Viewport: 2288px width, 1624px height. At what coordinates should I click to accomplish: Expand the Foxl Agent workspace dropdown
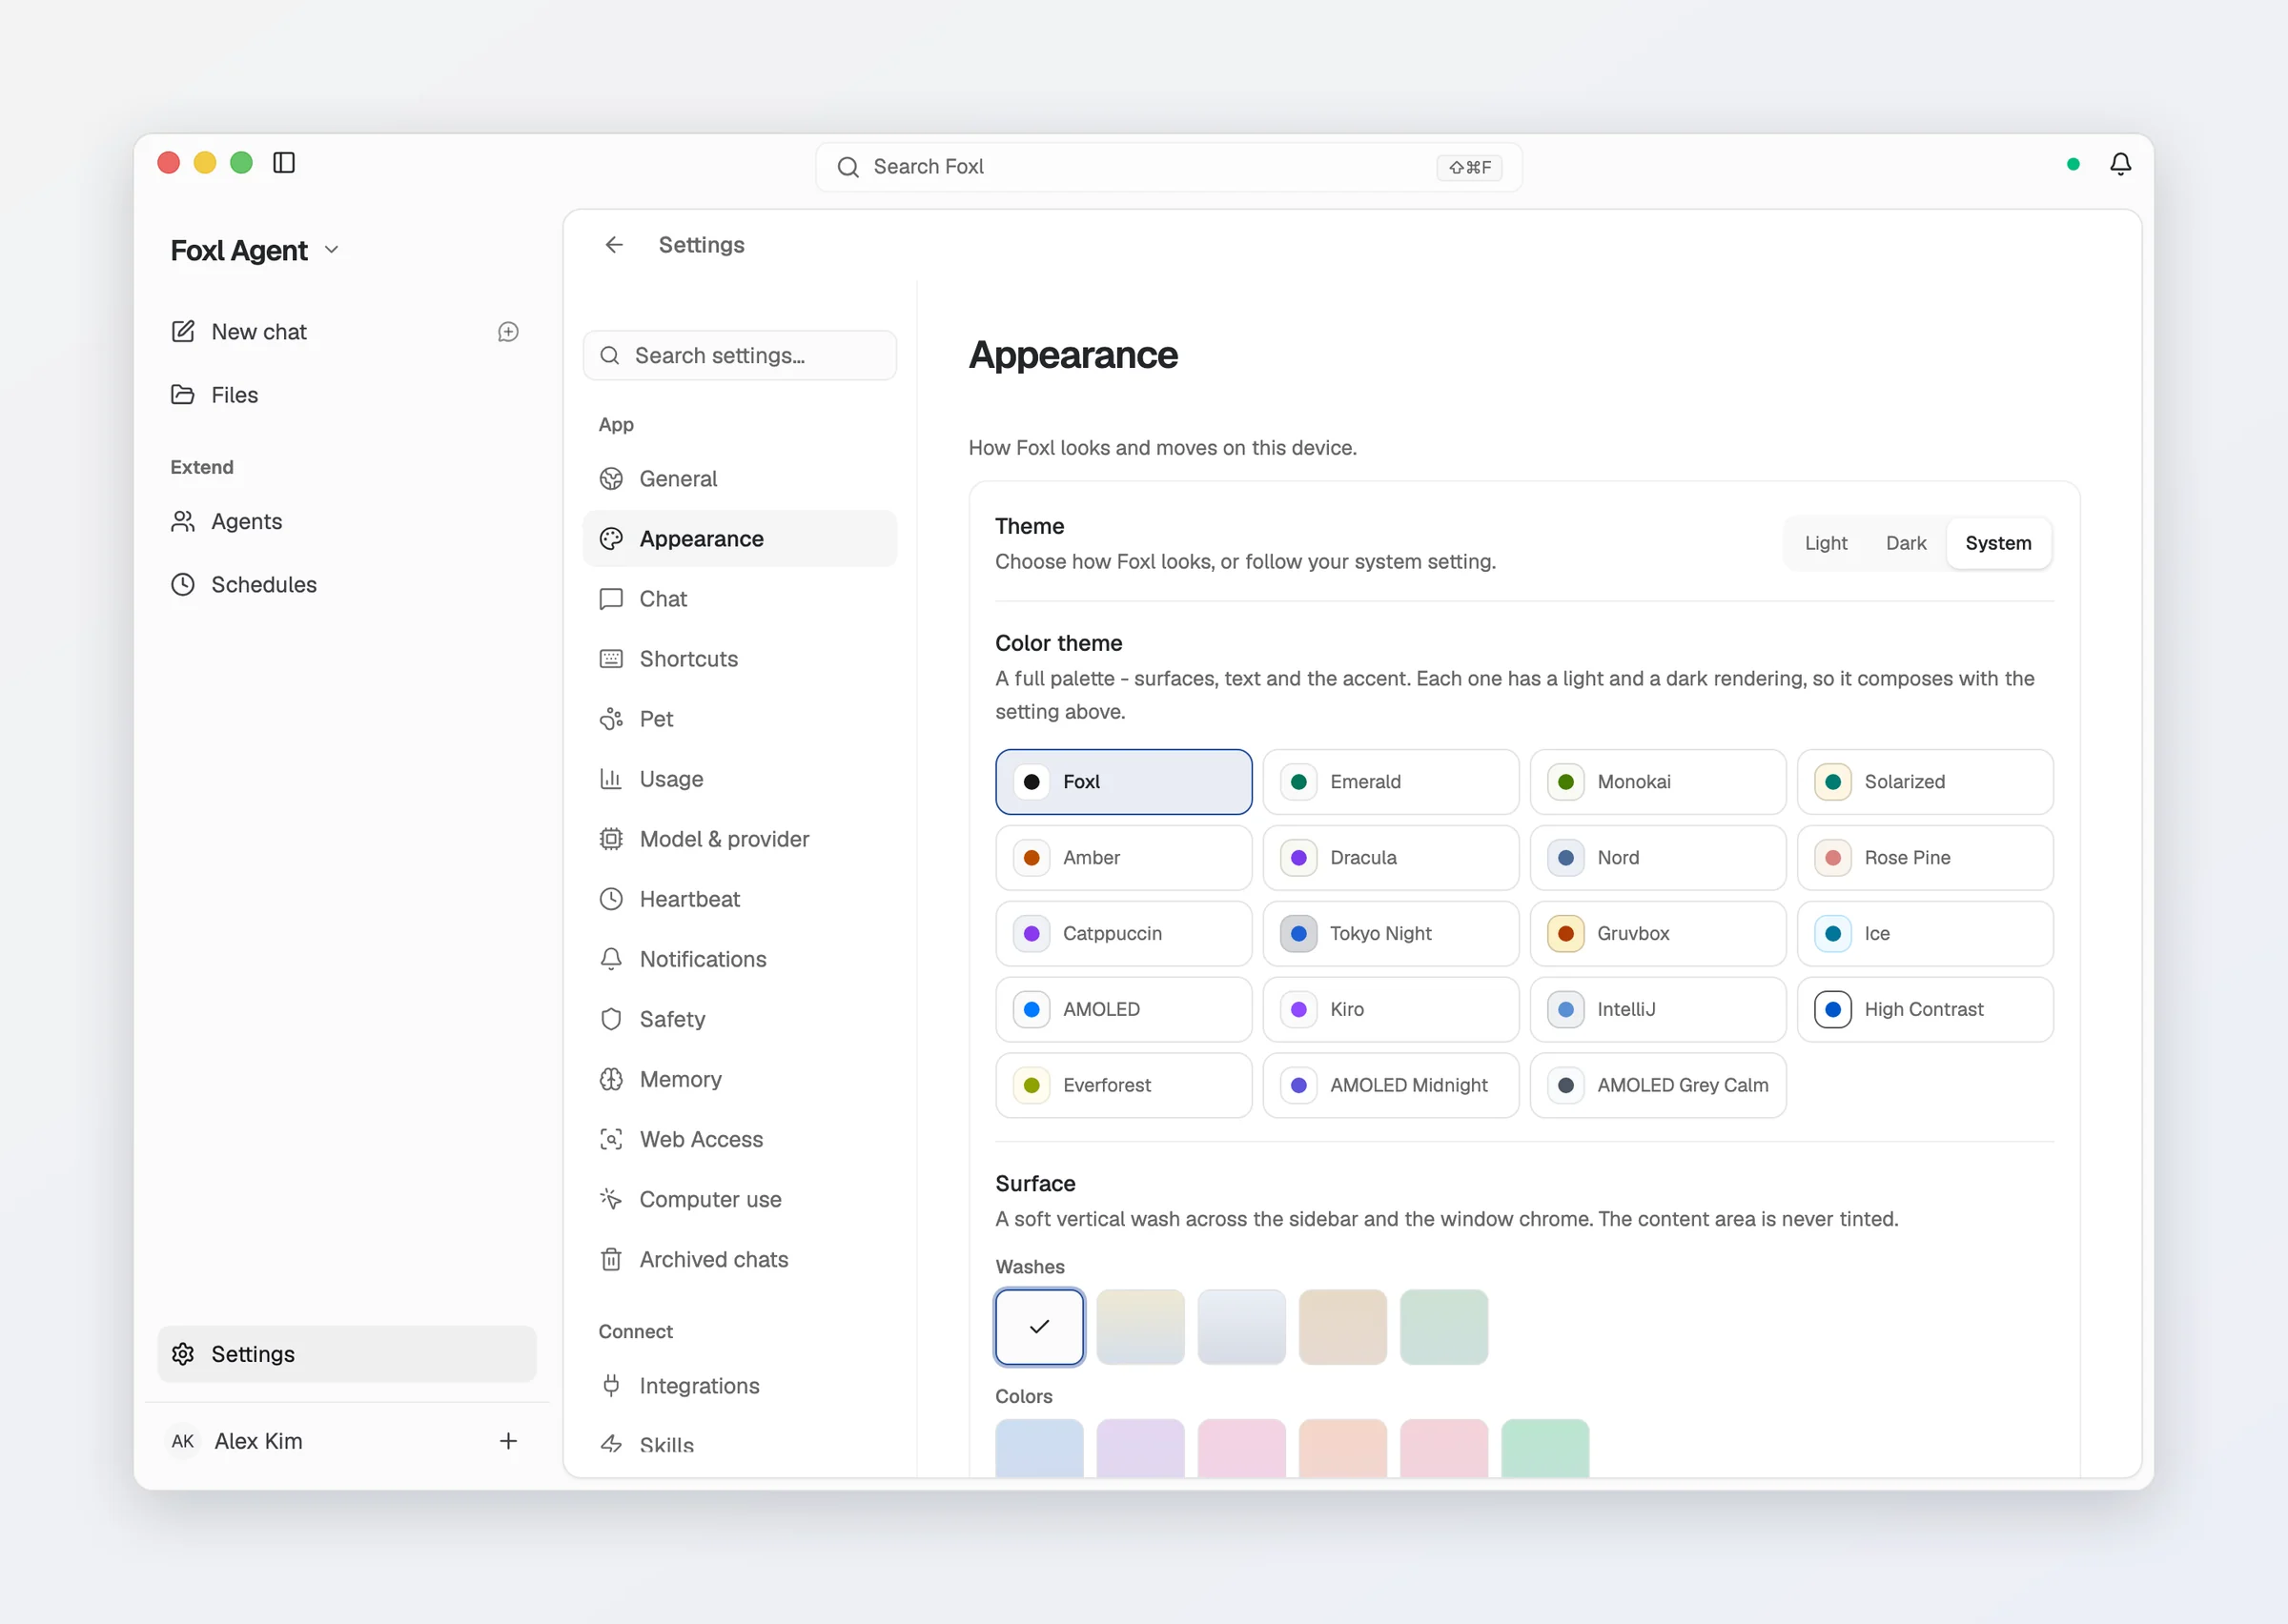click(x=255, y=250)
